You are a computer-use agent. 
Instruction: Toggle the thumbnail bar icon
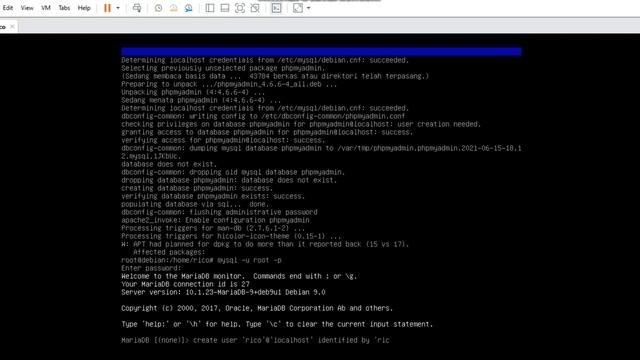click(225, 8)
